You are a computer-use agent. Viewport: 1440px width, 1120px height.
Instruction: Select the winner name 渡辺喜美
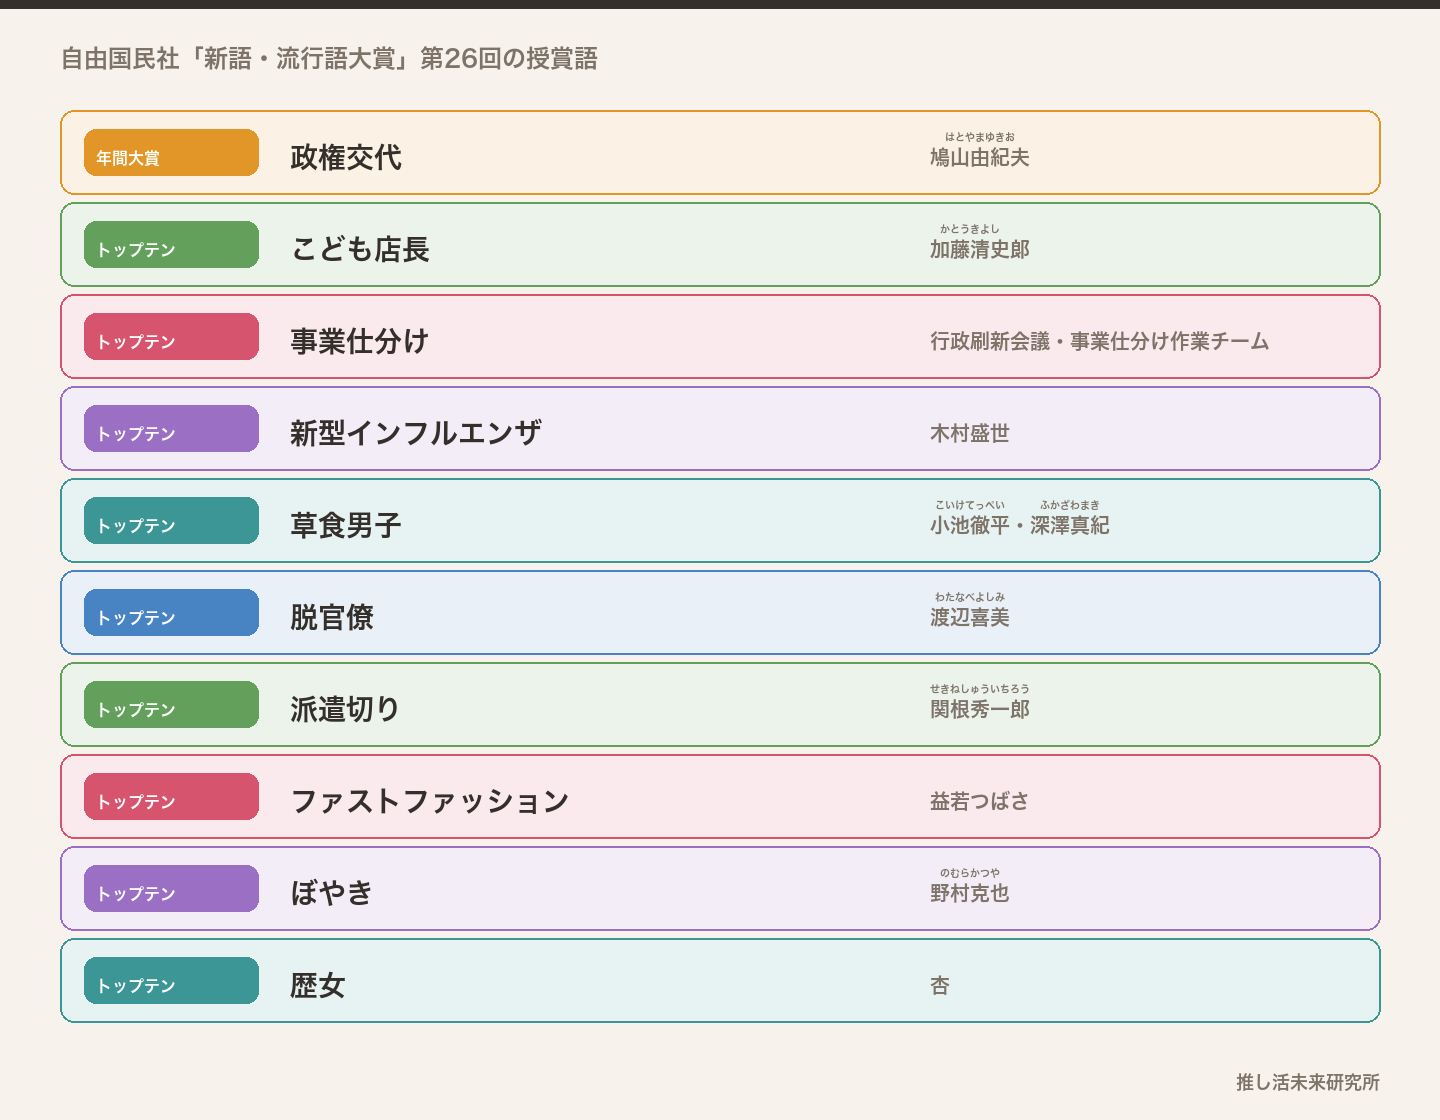pyautogui.click(x=970, y=617)
